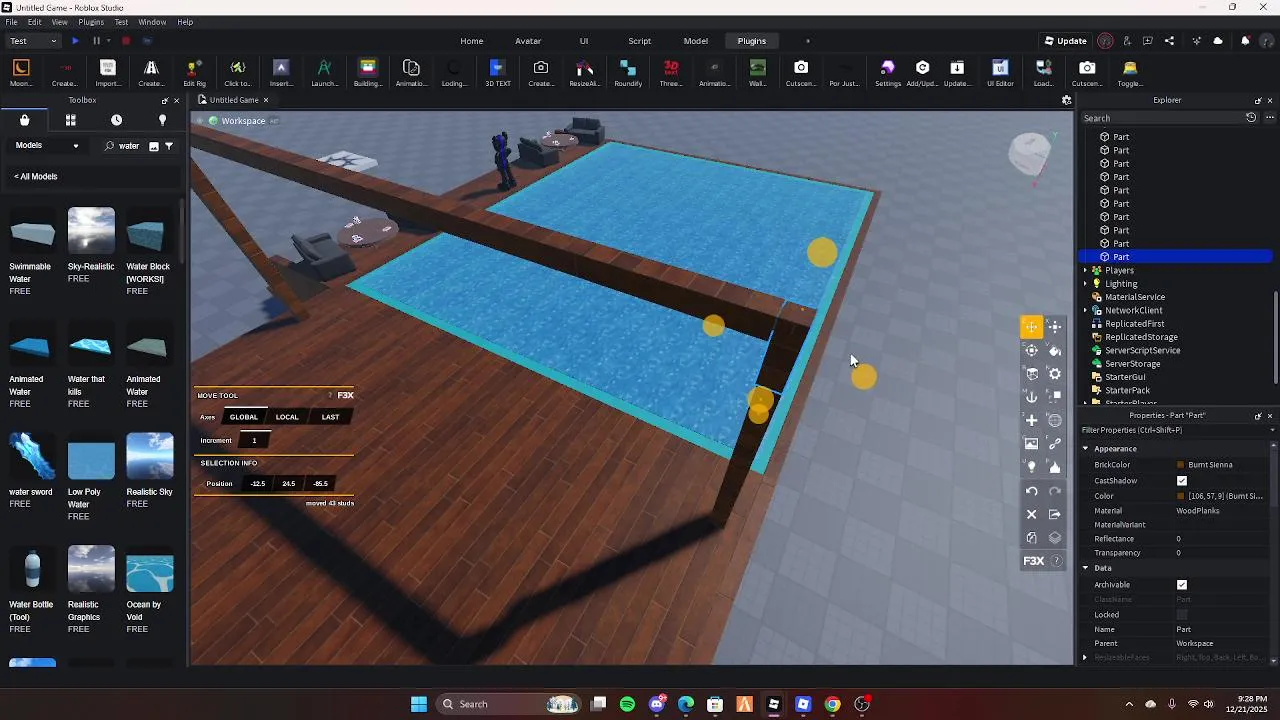This screenshot has width=1280, height=720.
Task: Open the Toolbox recent clock tab
Action: click(116, 120)
